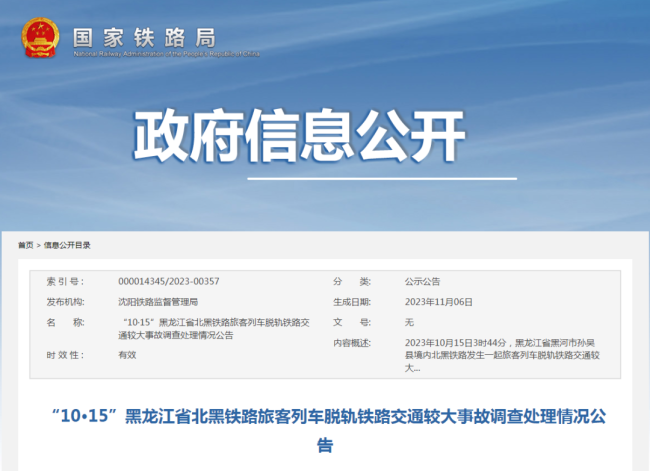The image size is (650, 471).
Task: Click index number 000014345/2023-00357
Action: click(168, 282)
